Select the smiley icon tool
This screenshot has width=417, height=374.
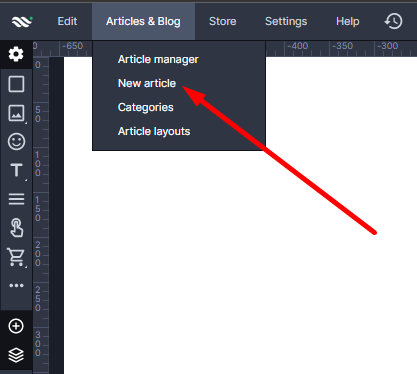click(x=16, y=142)
